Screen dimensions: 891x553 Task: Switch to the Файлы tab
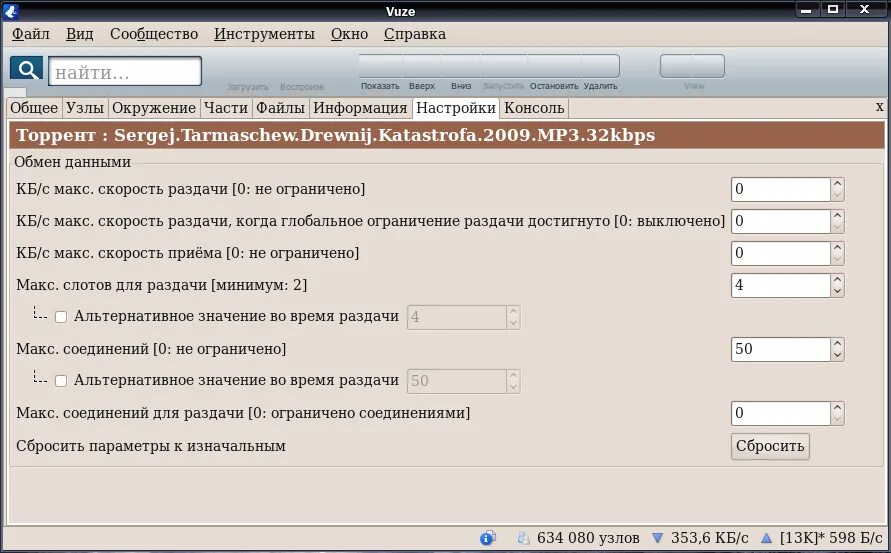point(280,108)
